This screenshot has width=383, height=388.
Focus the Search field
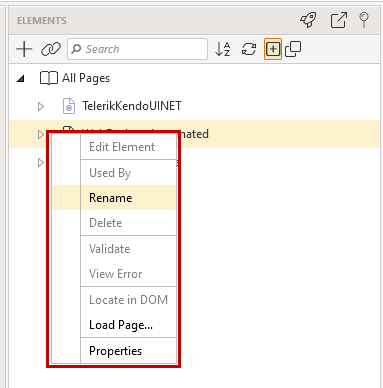137,49
